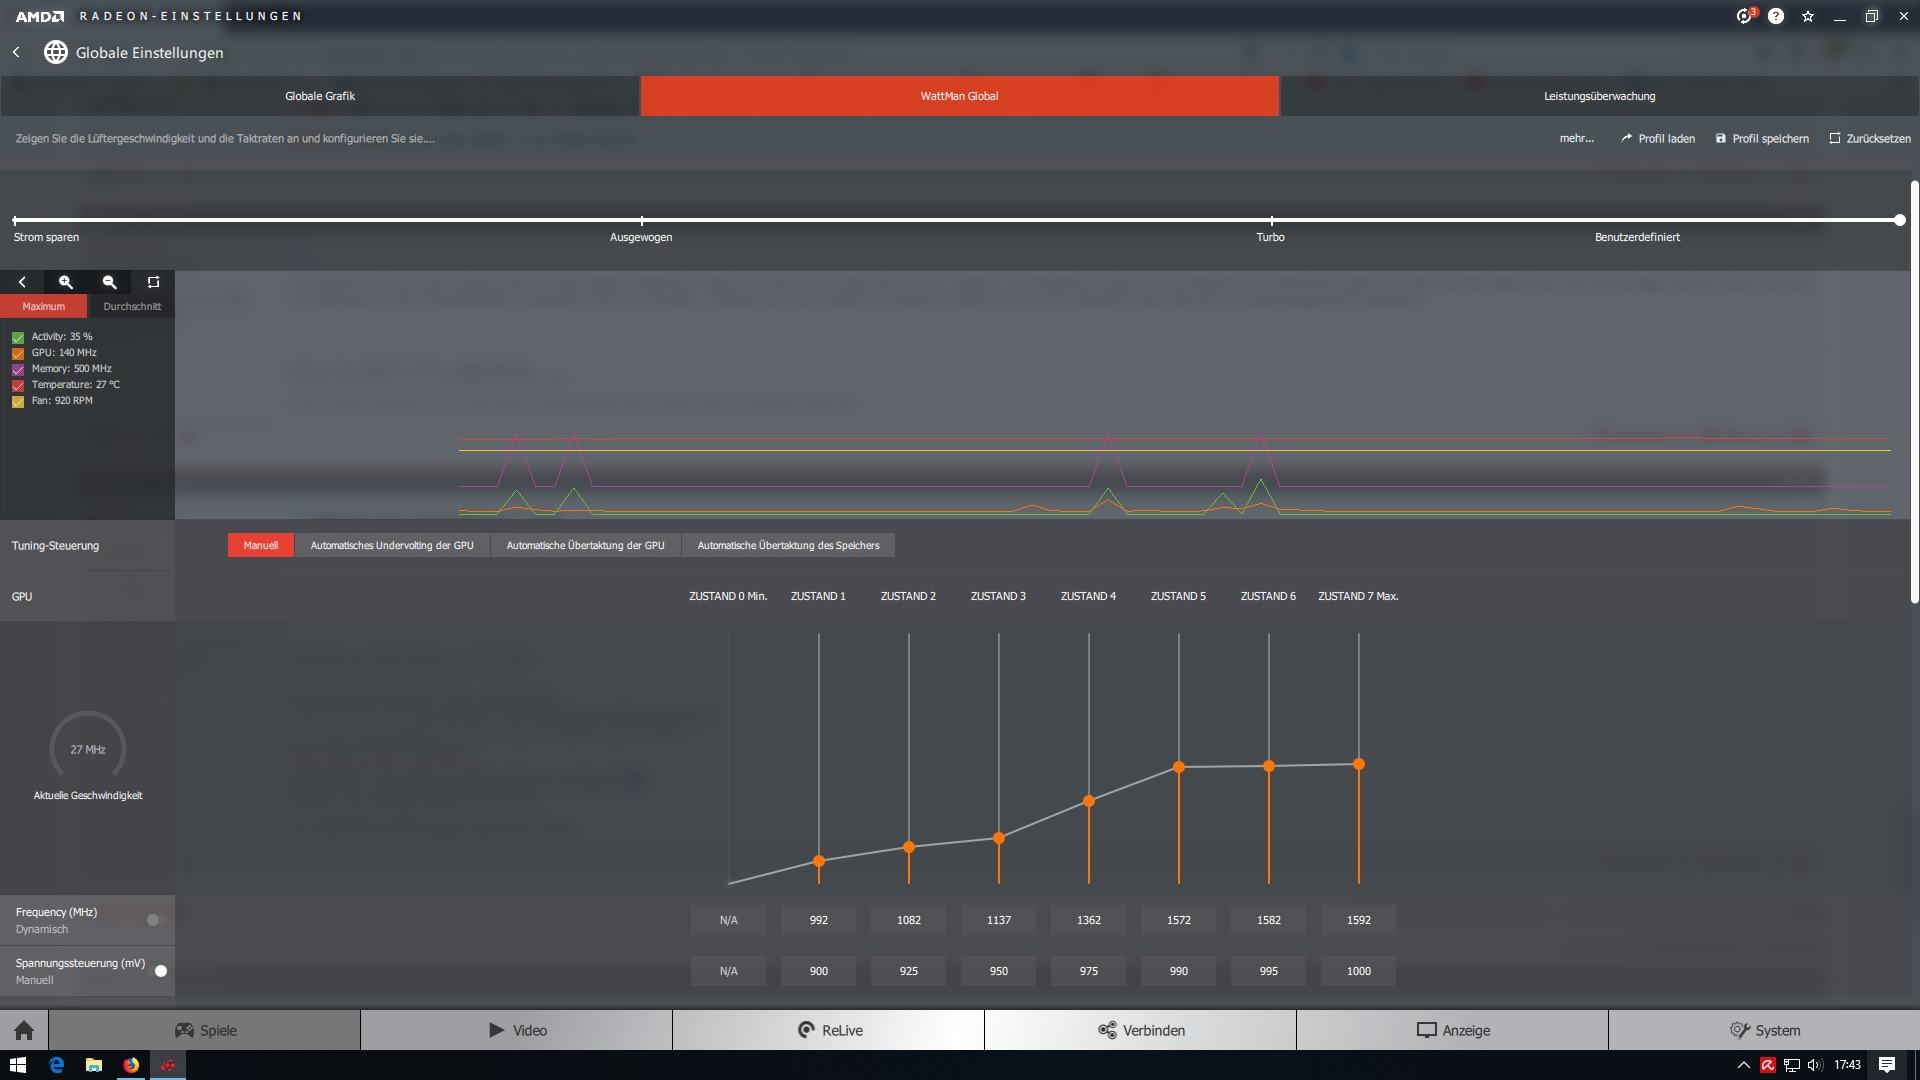
Task: Click Profil speichern
Action: tap(1762, 138)
